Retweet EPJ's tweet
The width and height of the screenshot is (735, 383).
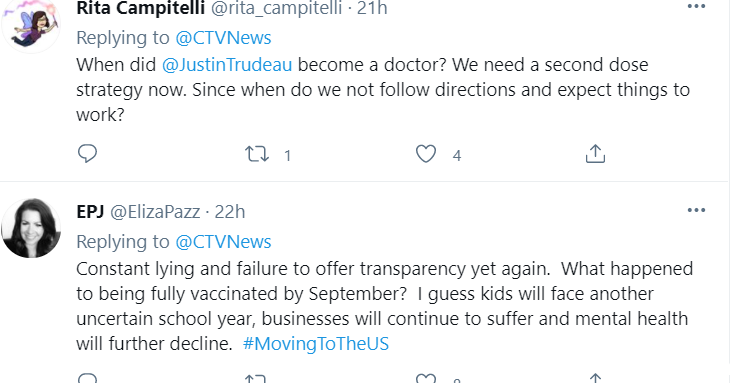click(256, 378)
